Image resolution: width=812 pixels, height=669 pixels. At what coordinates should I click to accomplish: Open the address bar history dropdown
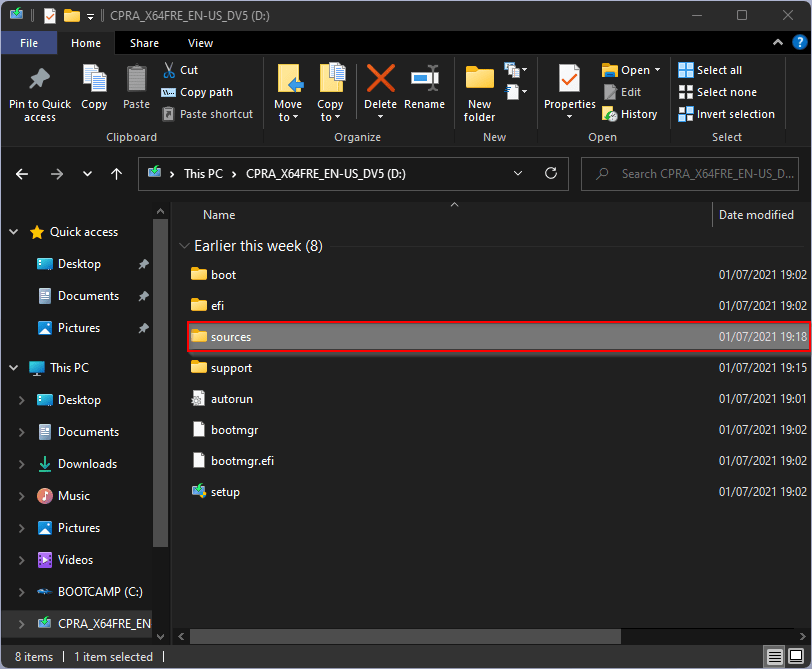[x=518, y=173]
